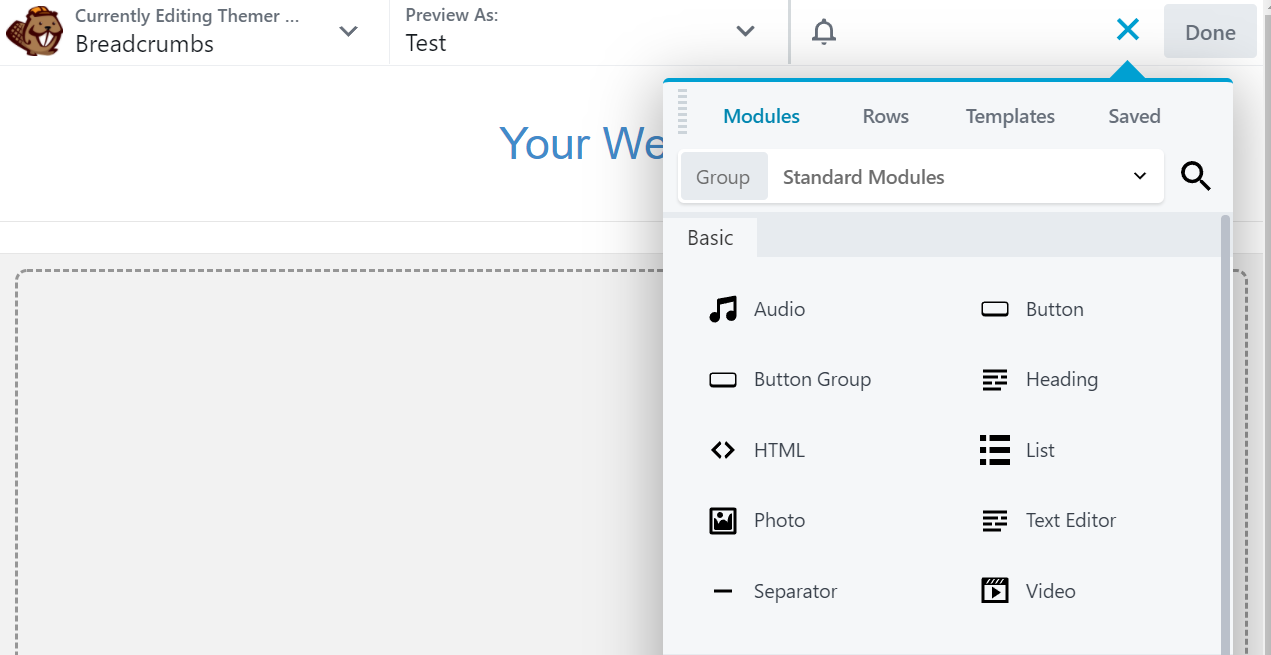Switch to the Templates tab
This screenshot has width=1271, height=655.
[x=1010, y=116]
